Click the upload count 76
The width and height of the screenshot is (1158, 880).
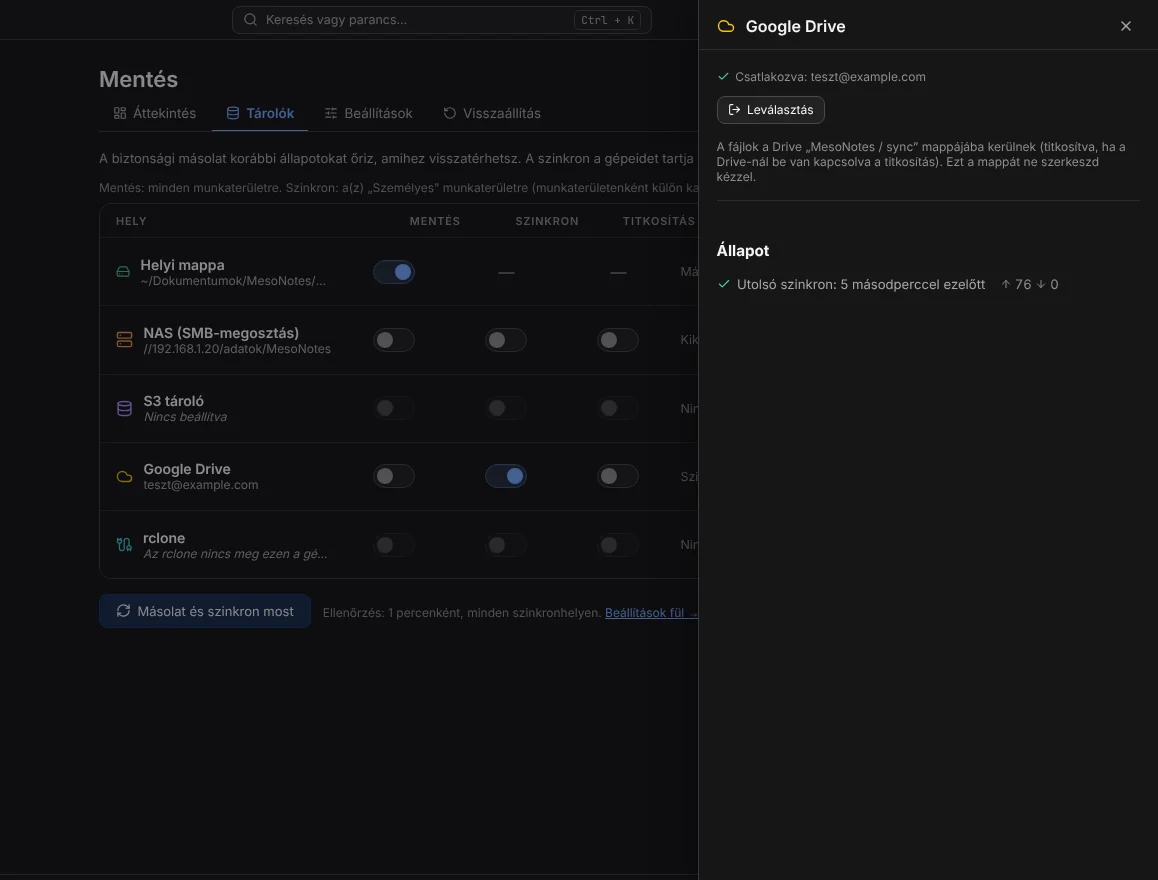(x=1016, y=284)
